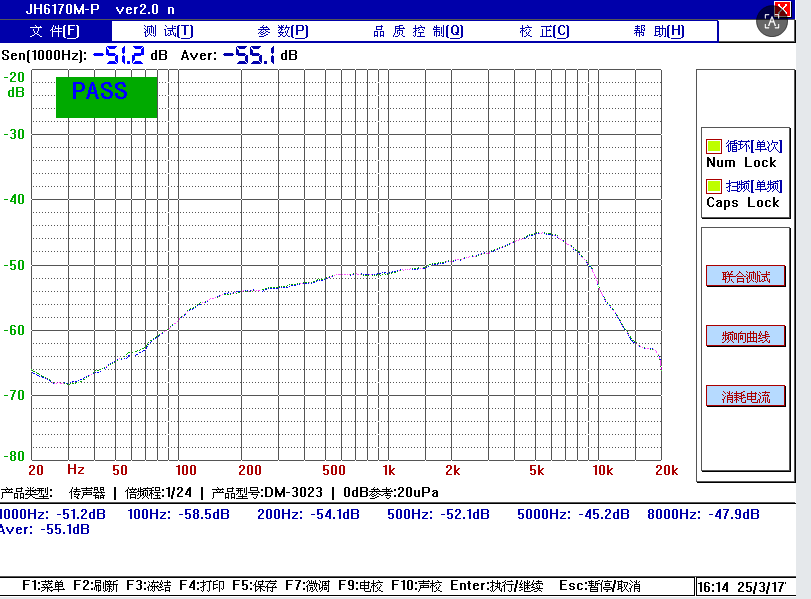Open the 测试[T] menu
Screen dimensions: 811x599
pyautogui.click(x=167, y=31)
